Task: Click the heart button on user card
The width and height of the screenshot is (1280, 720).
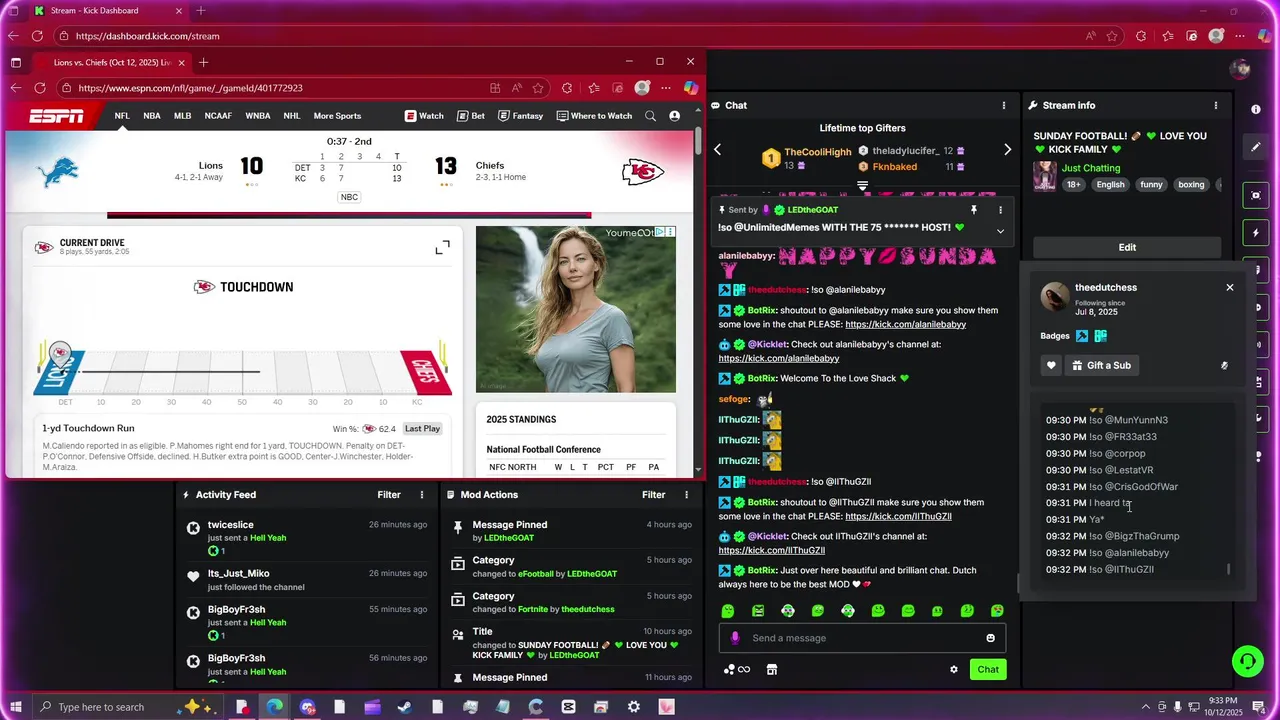Action: (x=1051, y=366)
